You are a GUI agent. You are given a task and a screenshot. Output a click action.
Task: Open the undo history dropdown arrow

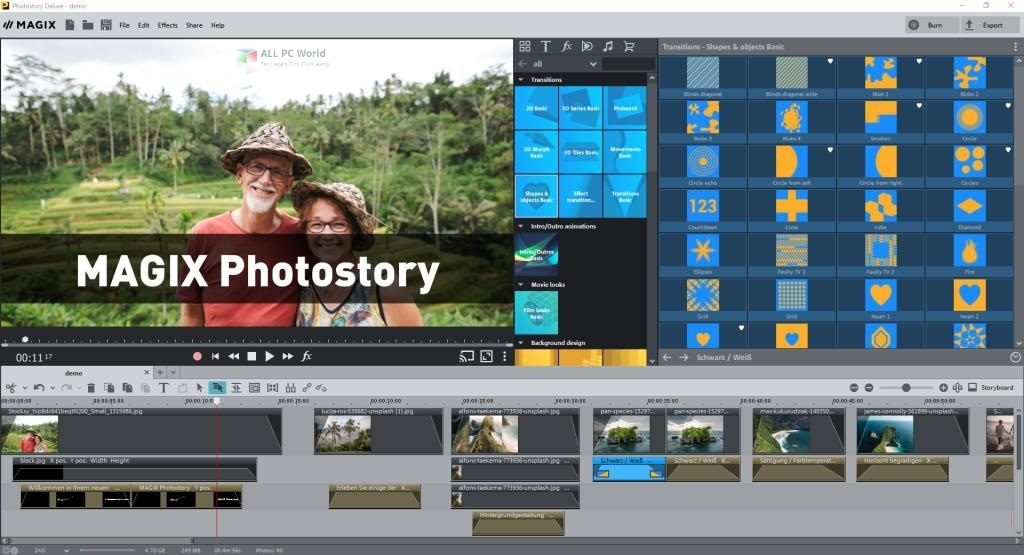tap(52, 388)
